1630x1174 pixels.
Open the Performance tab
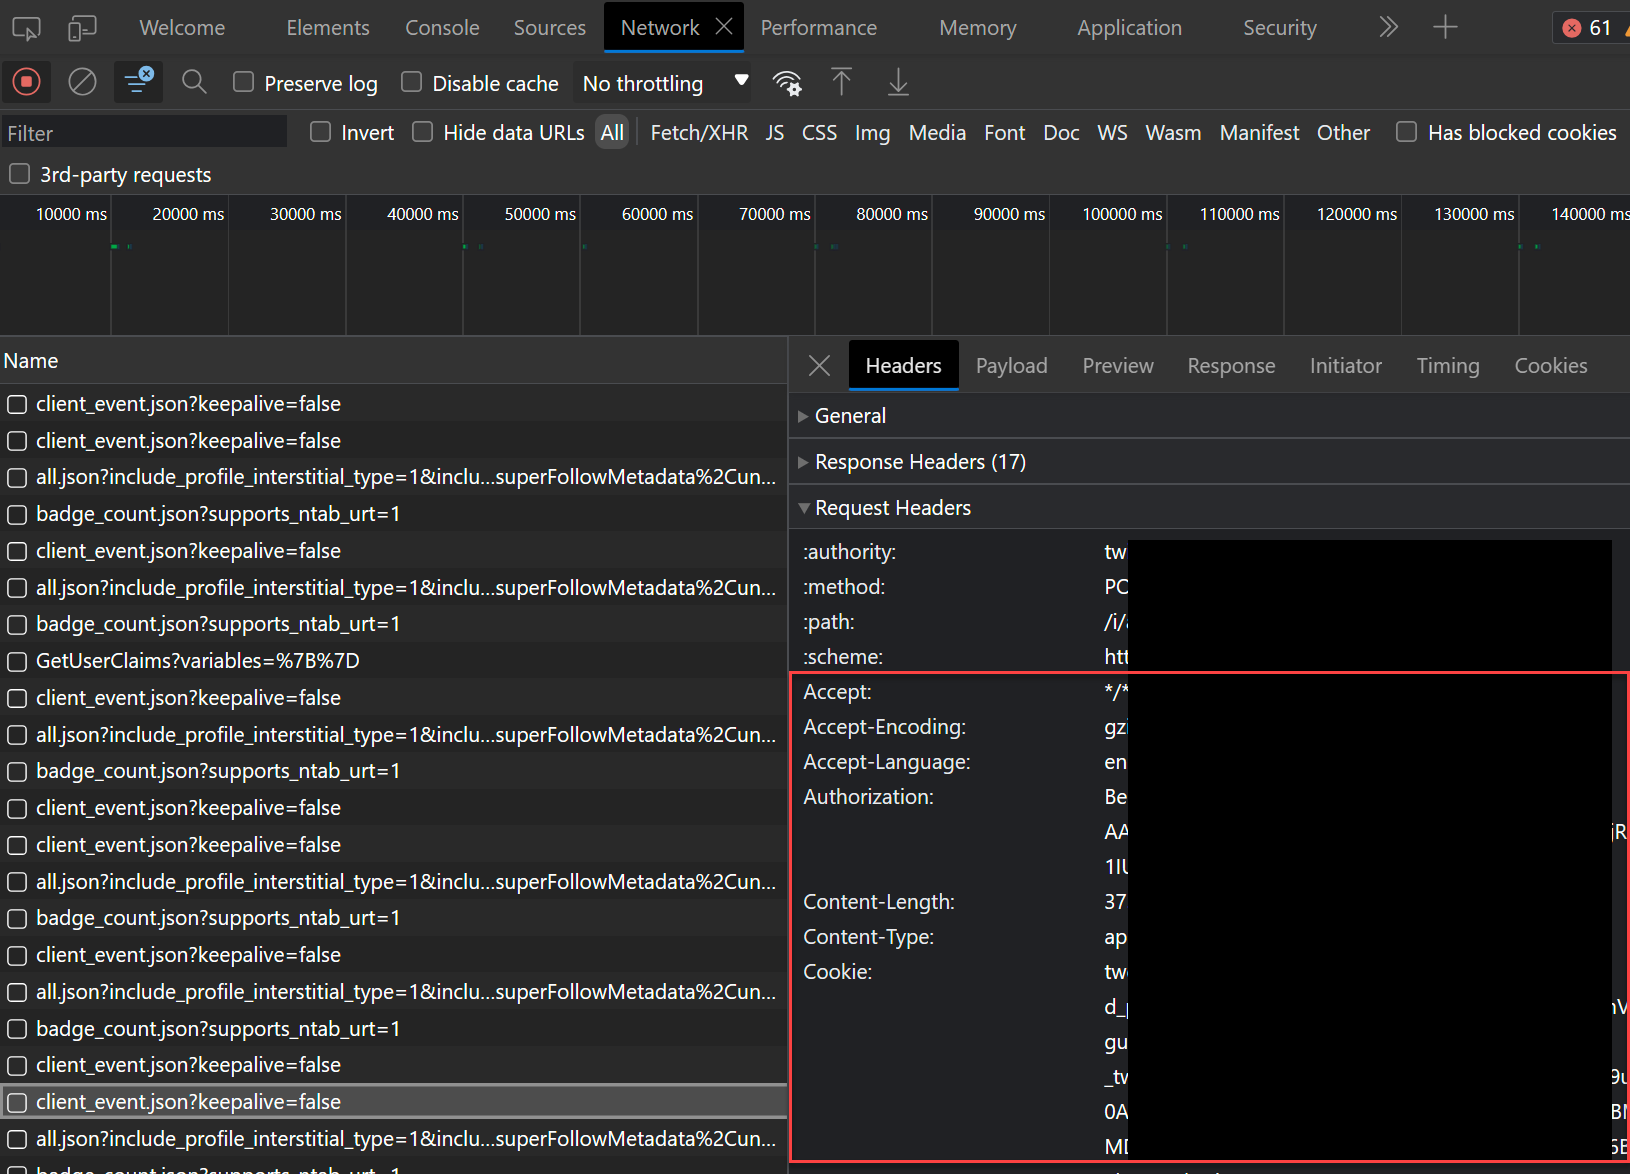coord(819,28)
